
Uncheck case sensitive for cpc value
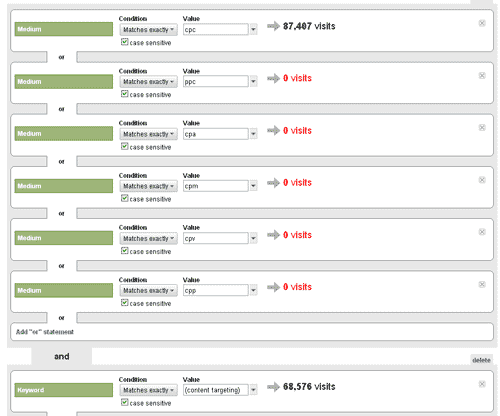click(x=124, y=42)
